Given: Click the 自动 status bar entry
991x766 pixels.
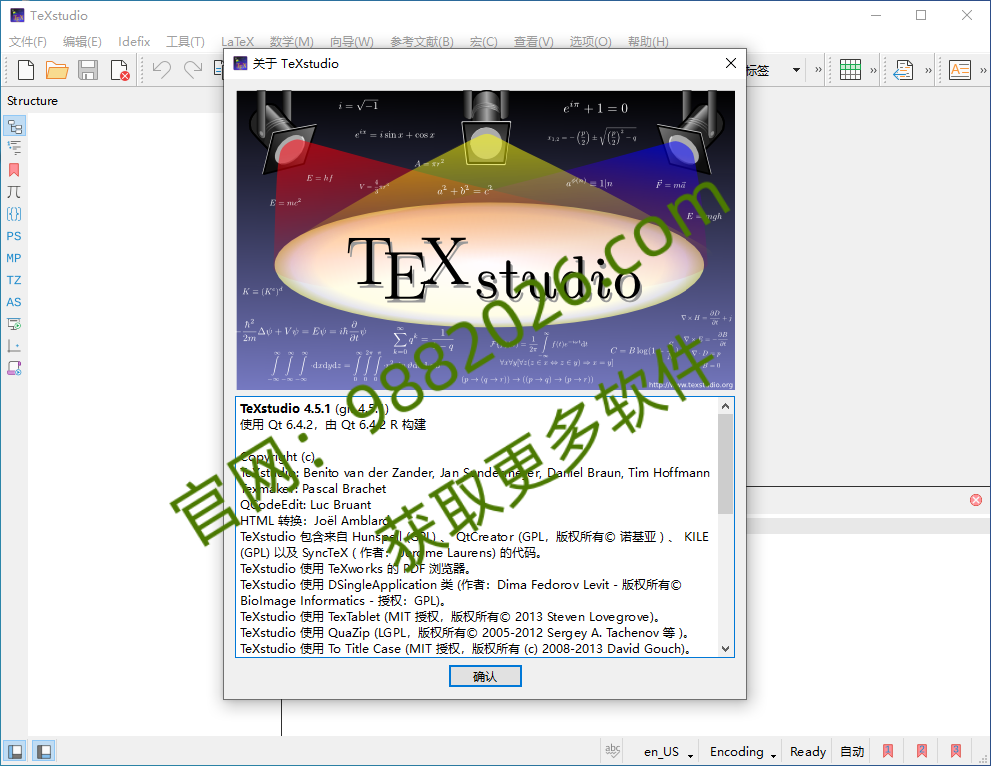Looking at the screenshot, I should (852, 751).
